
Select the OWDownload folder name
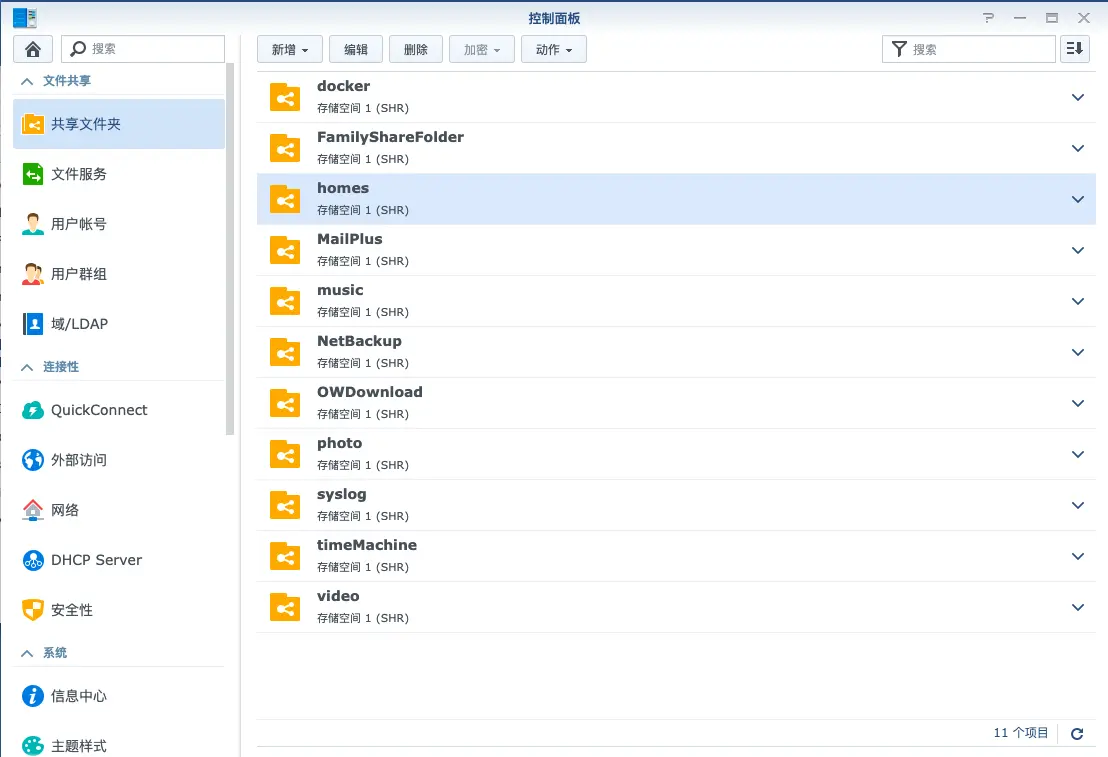[370, 392]
